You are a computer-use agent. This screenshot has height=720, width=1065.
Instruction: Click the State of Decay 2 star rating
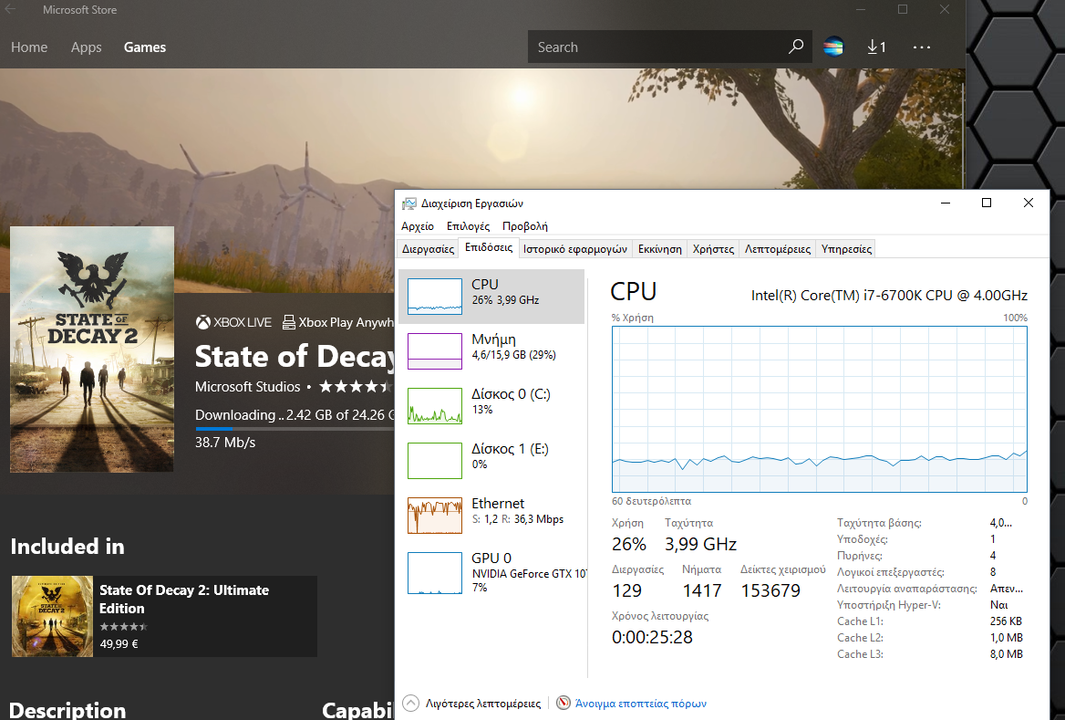click(x=357, y=386)
